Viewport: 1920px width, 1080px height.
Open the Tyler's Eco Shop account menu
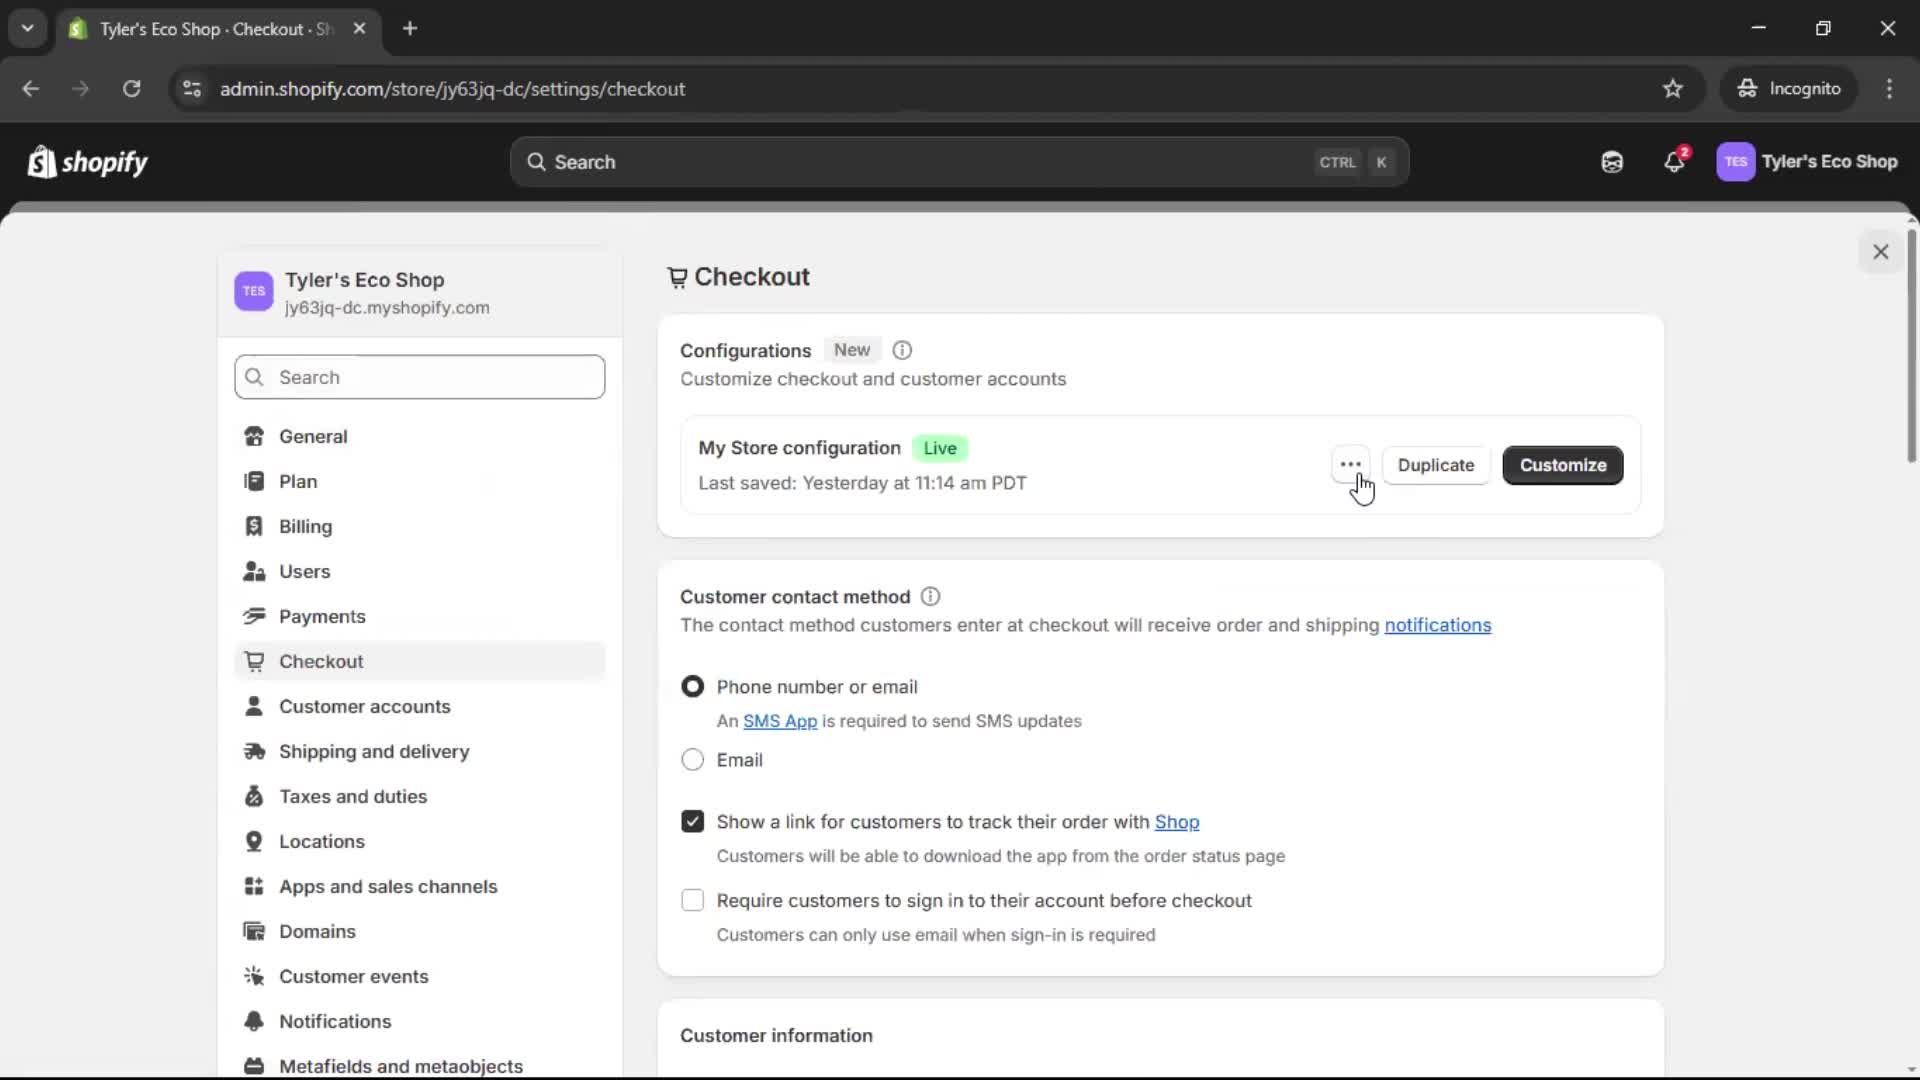pyautogui.click(x=1808, y=162)
